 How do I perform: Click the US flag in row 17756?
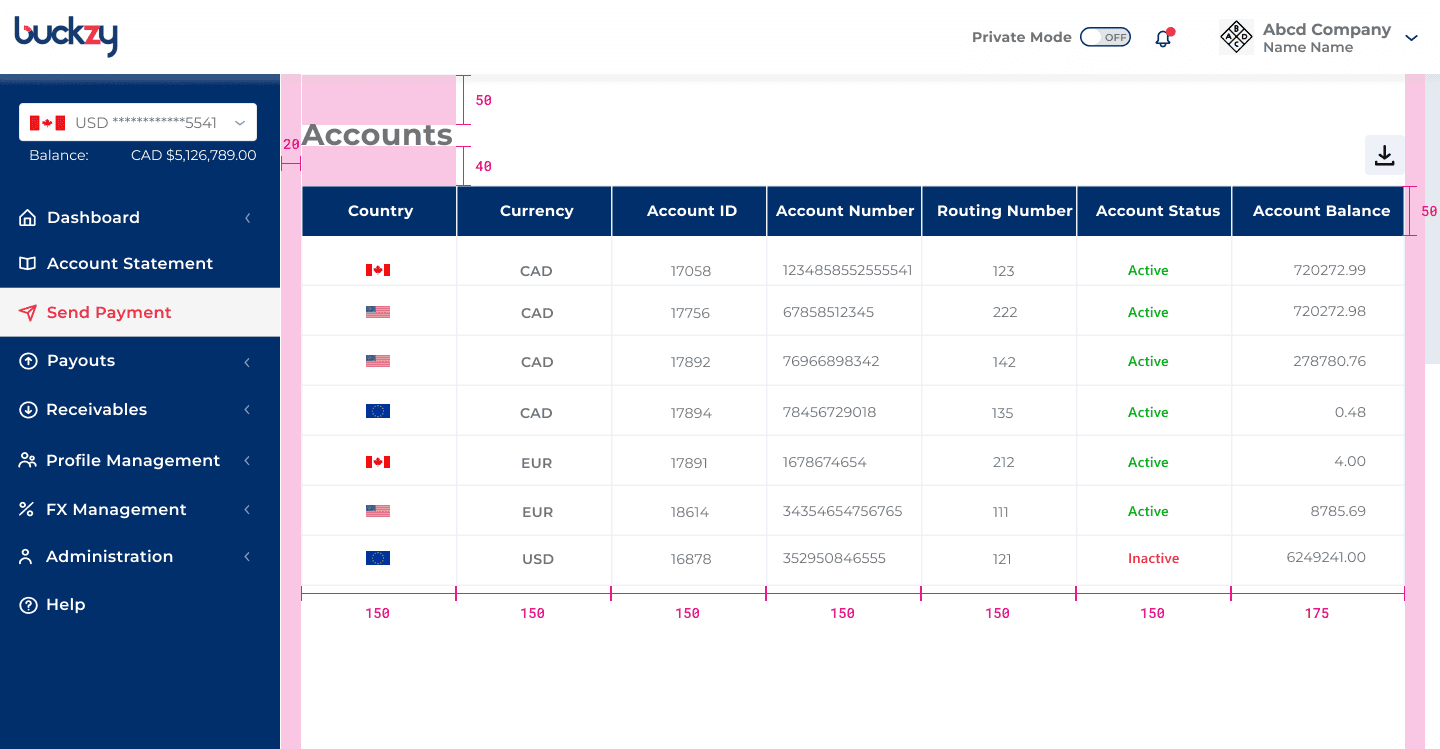point(378,312)
